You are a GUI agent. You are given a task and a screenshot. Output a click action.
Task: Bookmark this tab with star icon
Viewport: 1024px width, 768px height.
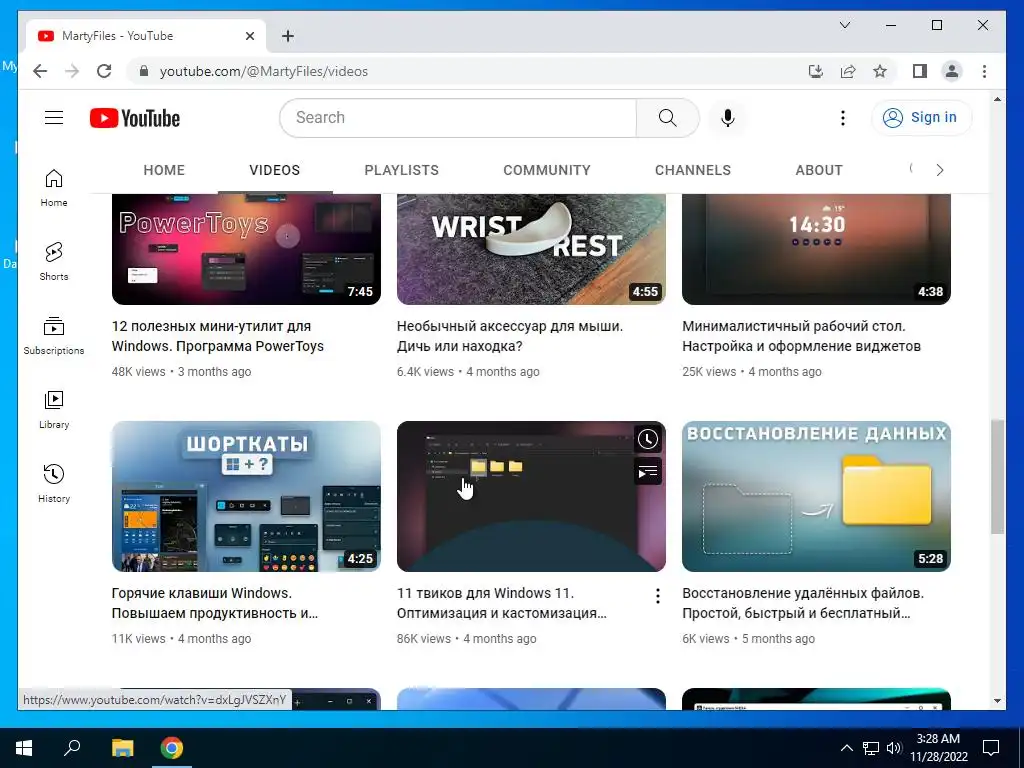click(880, 71)
